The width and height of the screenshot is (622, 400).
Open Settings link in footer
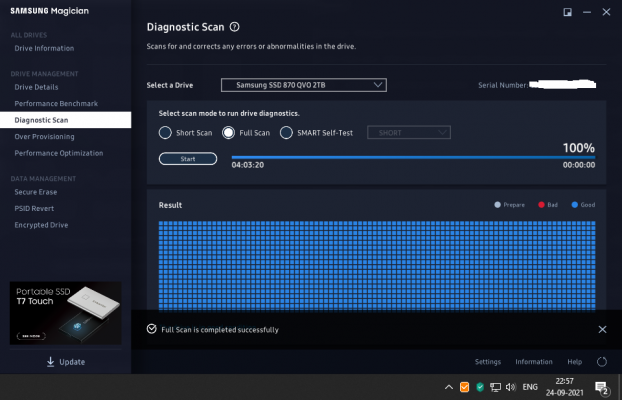click(x=488, y=362)
